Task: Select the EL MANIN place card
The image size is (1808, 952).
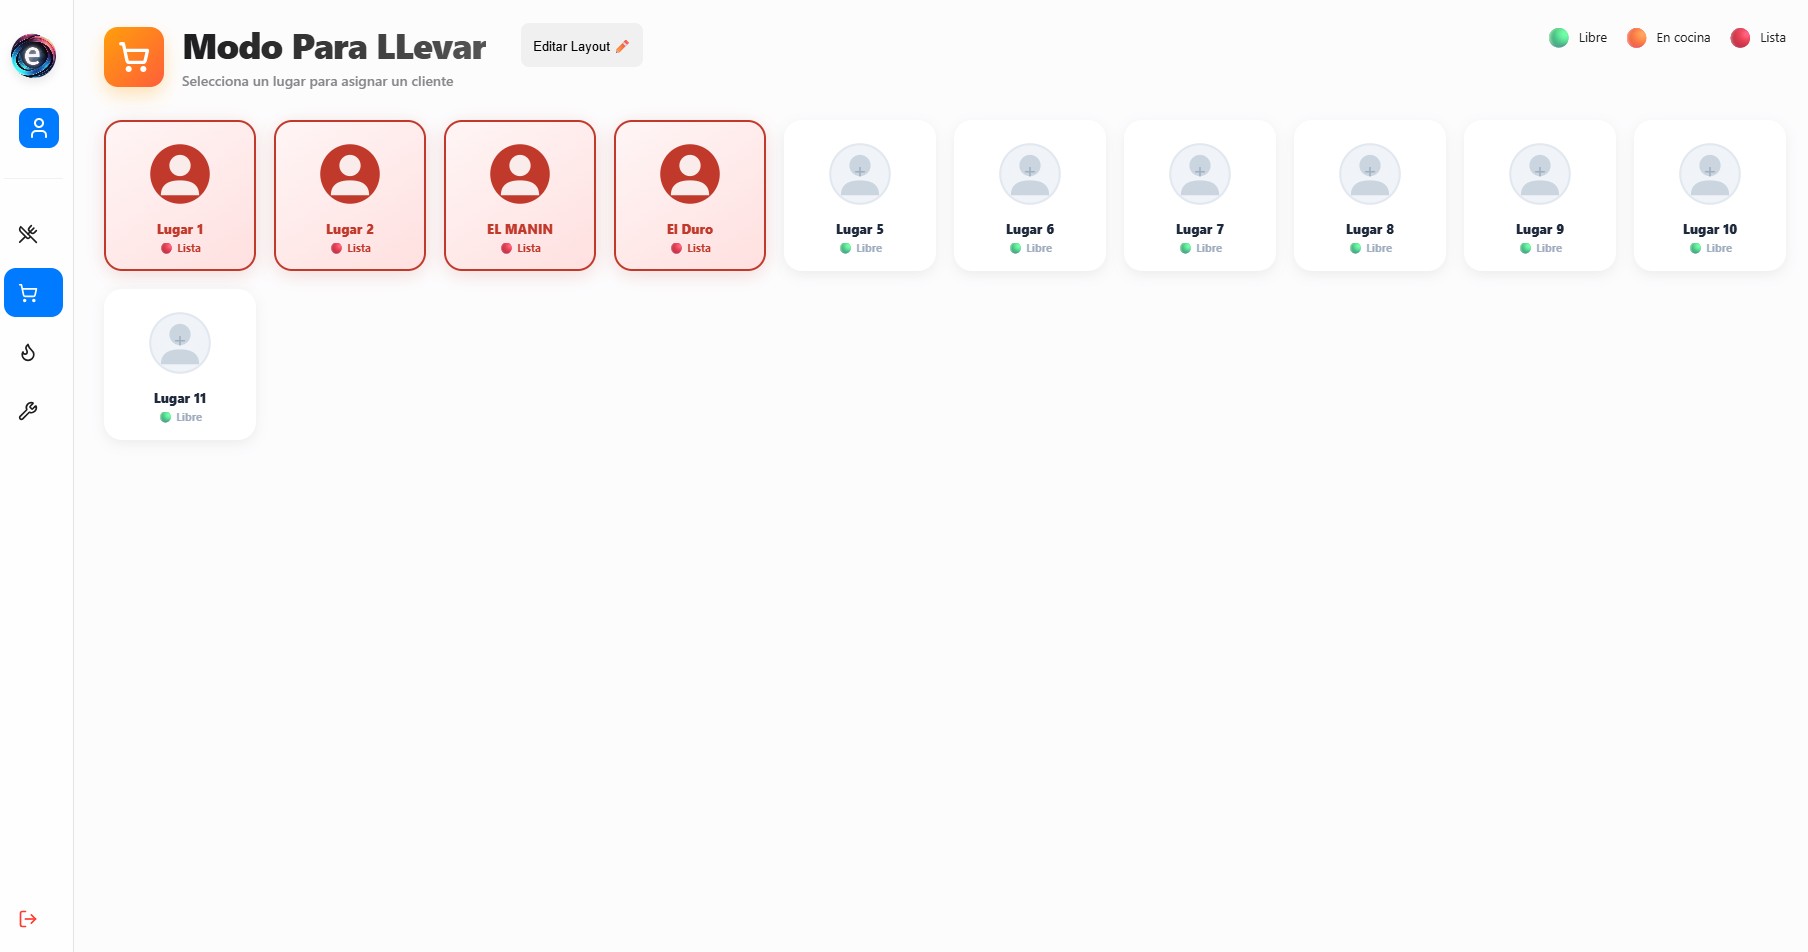Action: pos(520,196)
